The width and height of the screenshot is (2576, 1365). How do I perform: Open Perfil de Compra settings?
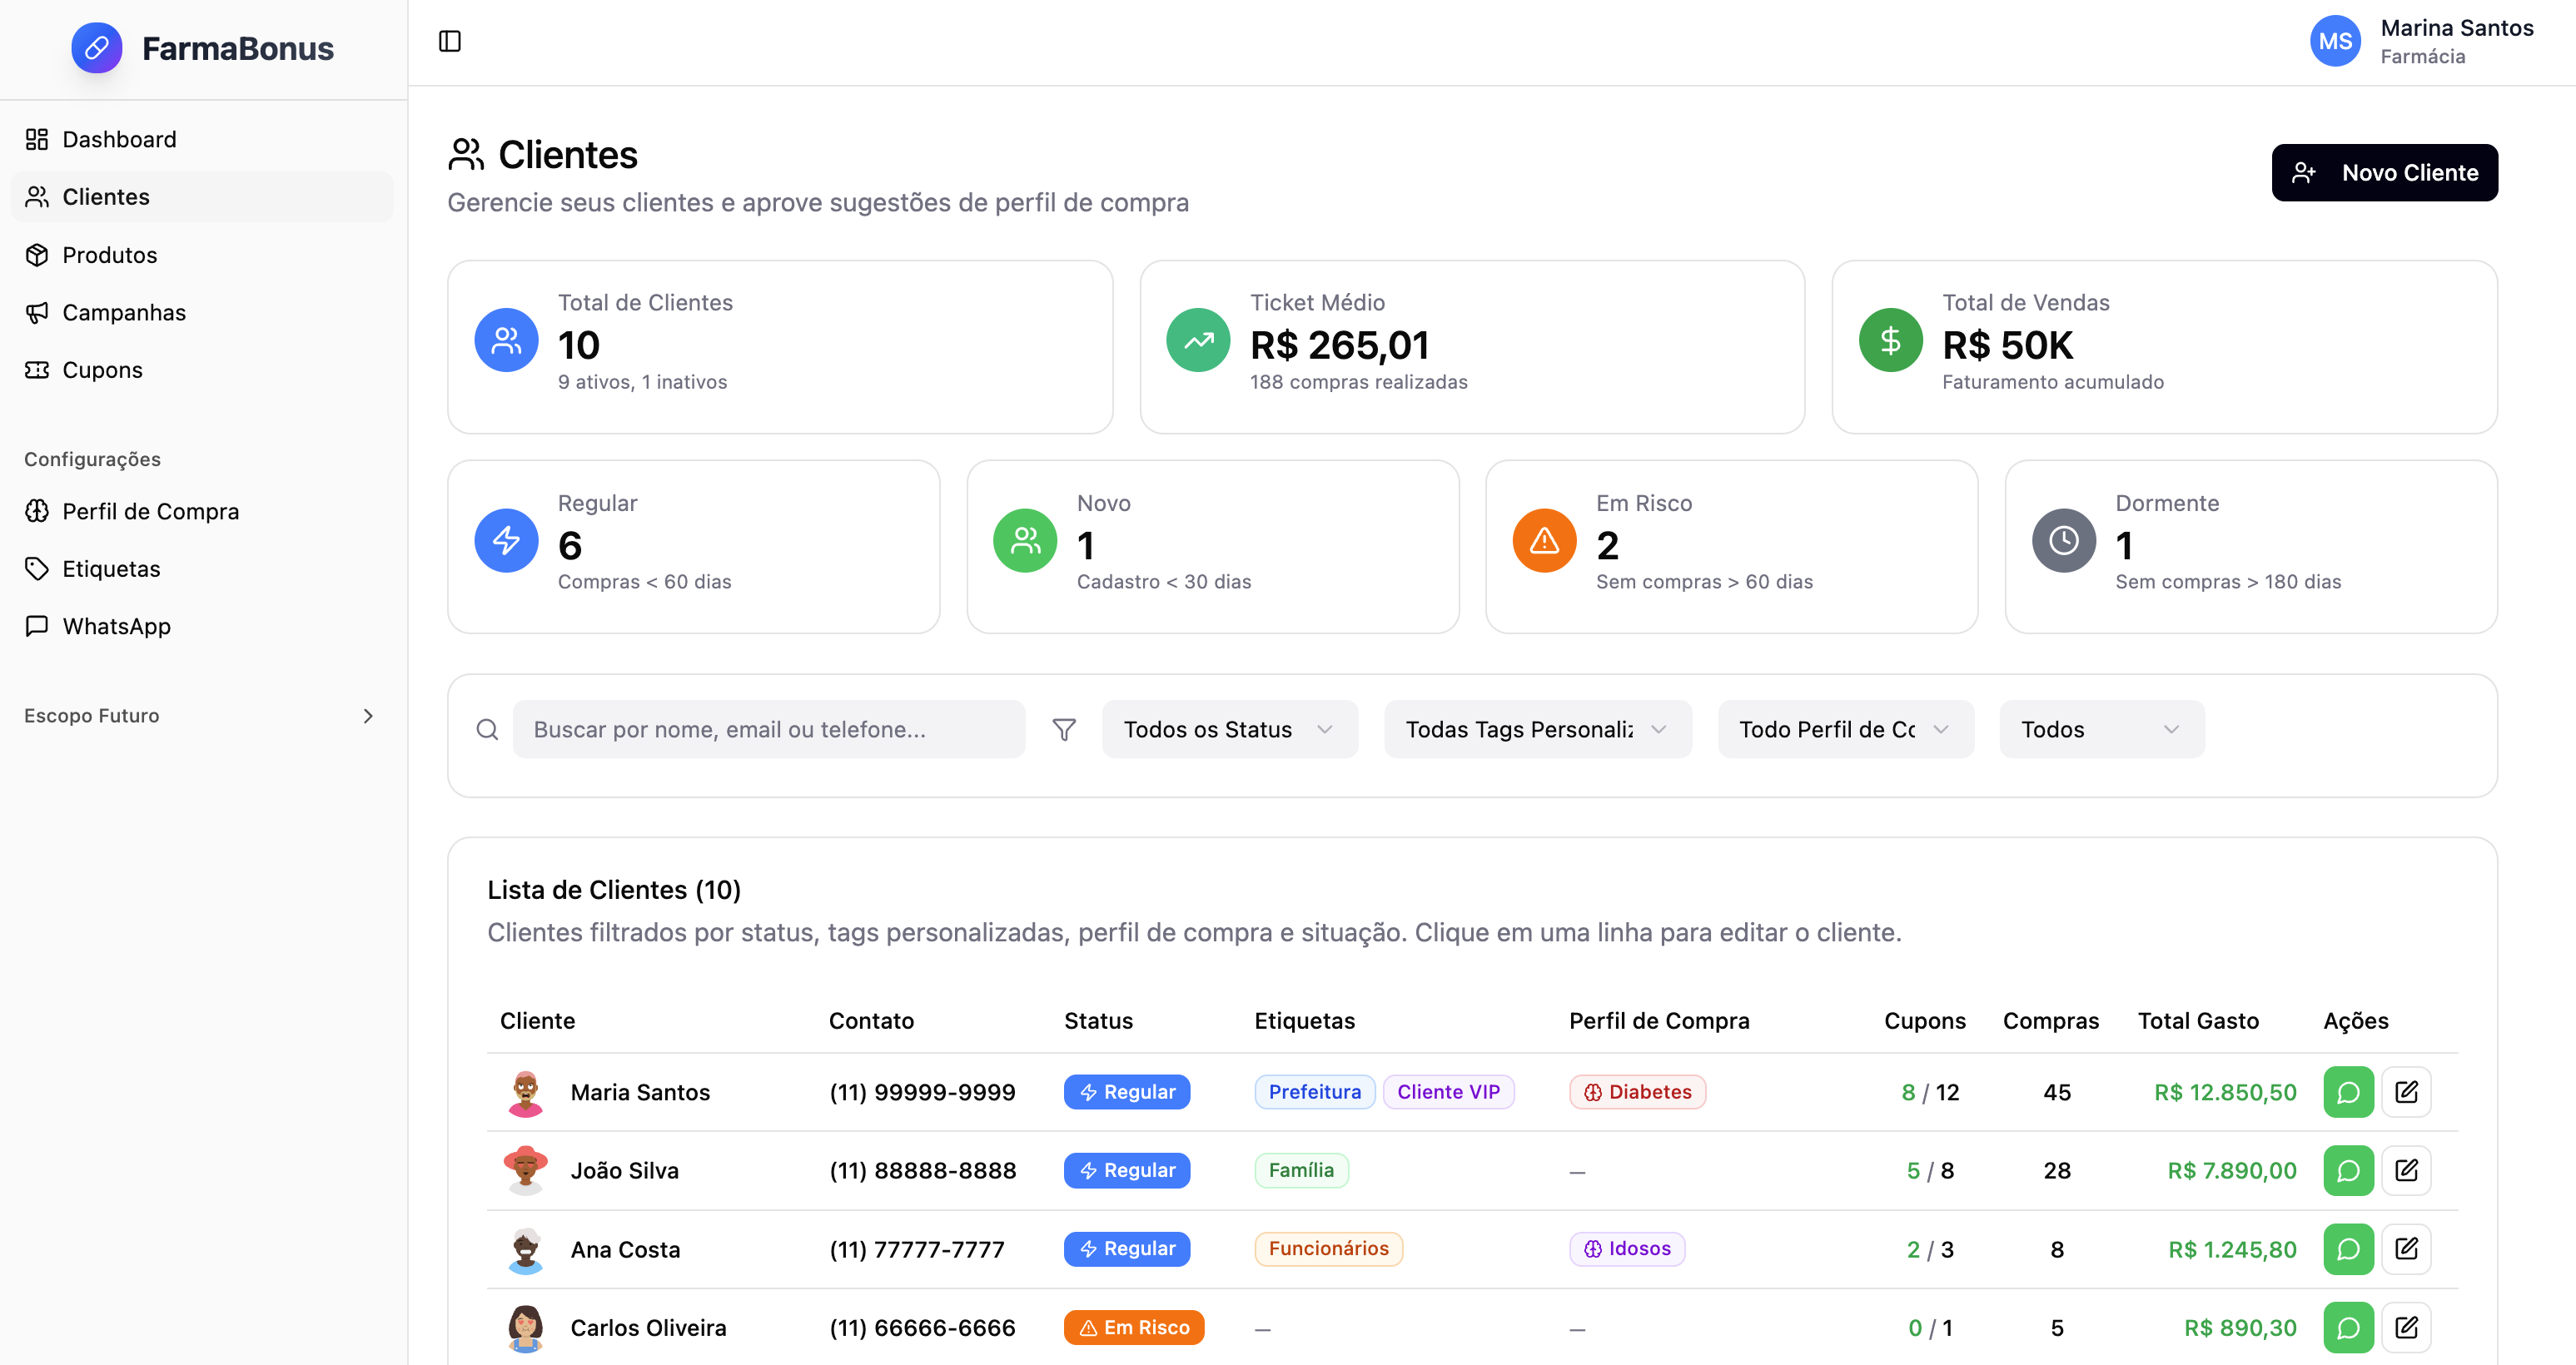point(203,511)
